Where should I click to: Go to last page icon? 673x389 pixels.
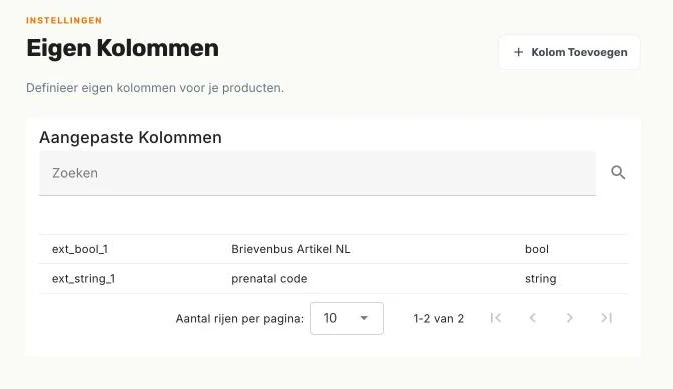[x=606, y=318]
